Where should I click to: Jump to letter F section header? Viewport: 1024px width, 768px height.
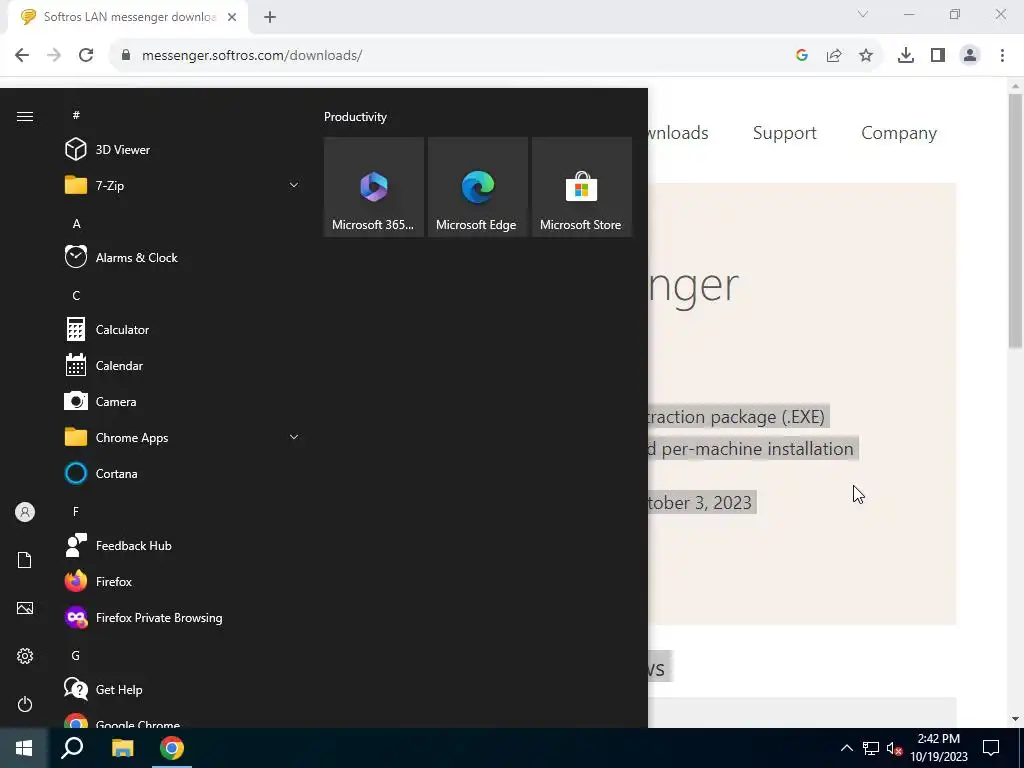click(76, 512)
